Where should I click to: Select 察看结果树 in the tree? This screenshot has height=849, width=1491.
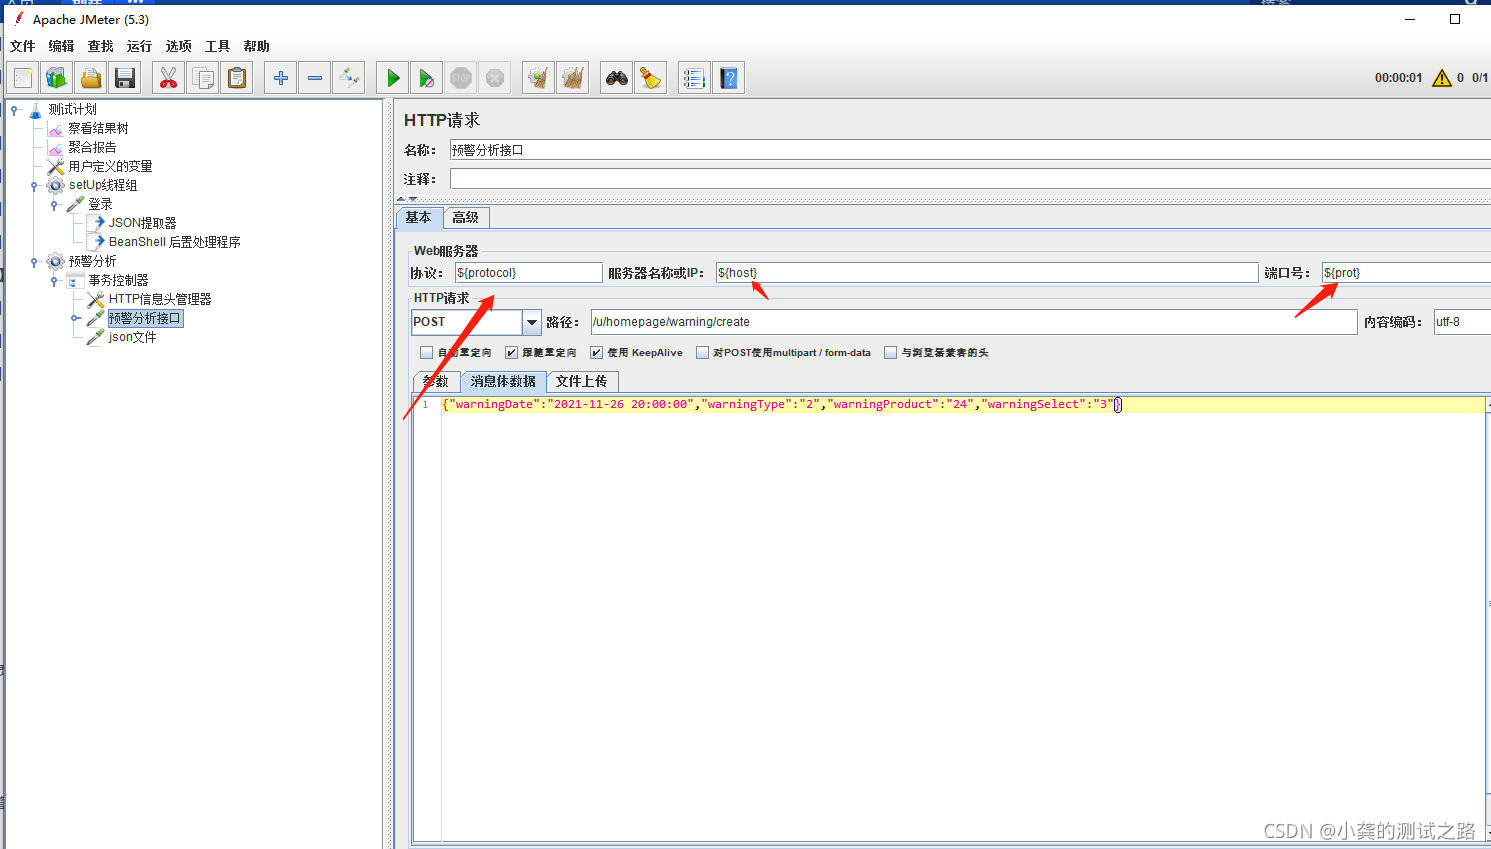pos(98,129)
